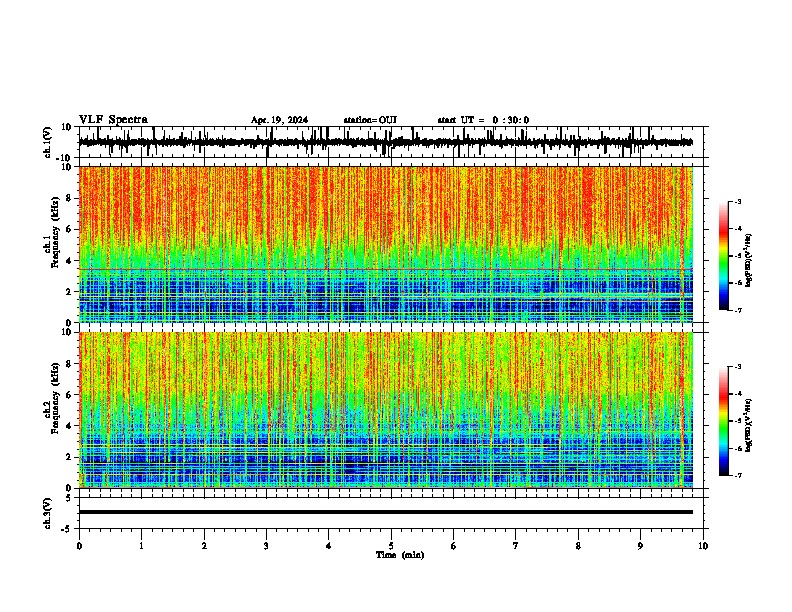Click the ch.2 frequency spectrogram panel
The width and height of the screenshot is (792, 612).
click(x=385, y=410)
